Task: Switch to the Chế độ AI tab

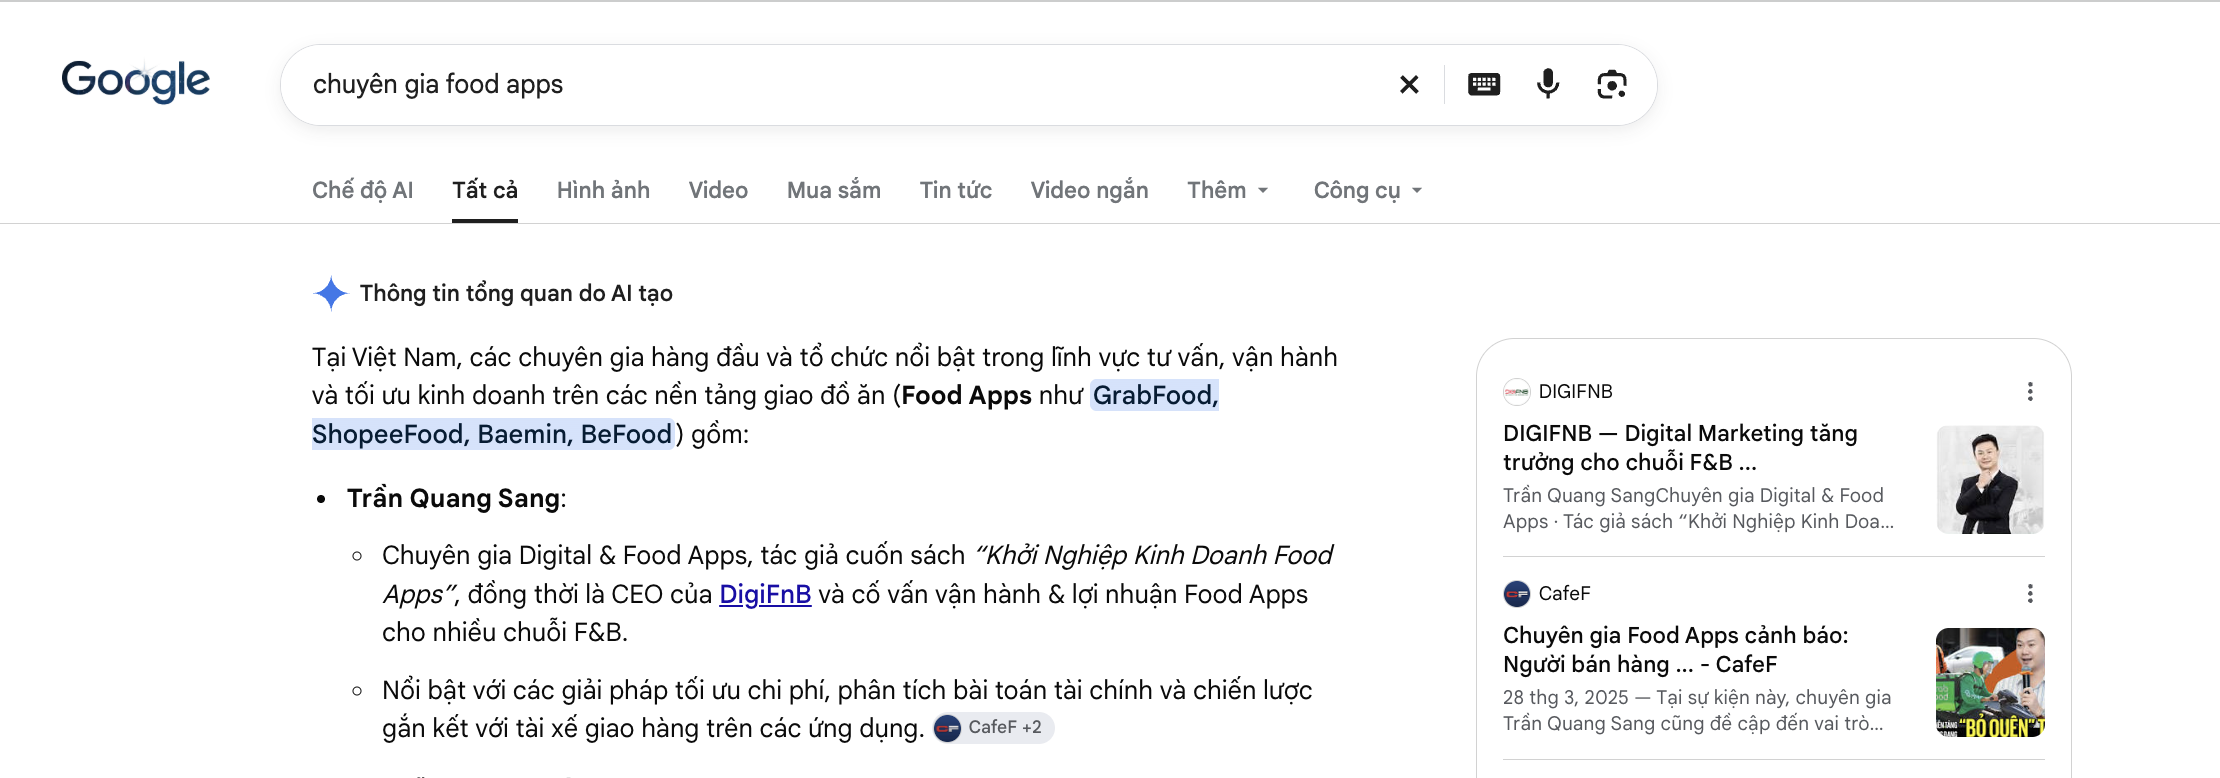Action: (362, 190)
